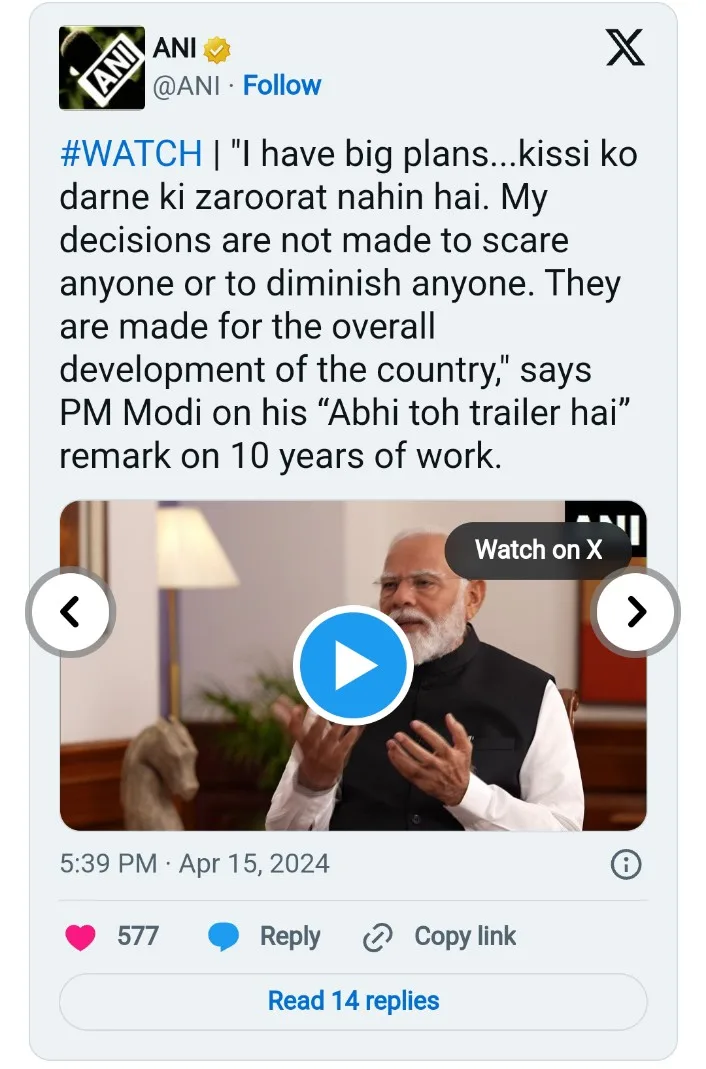Click the @ANI handle
This screenshot has width=706, height=1069.
(x=185, y=86)
